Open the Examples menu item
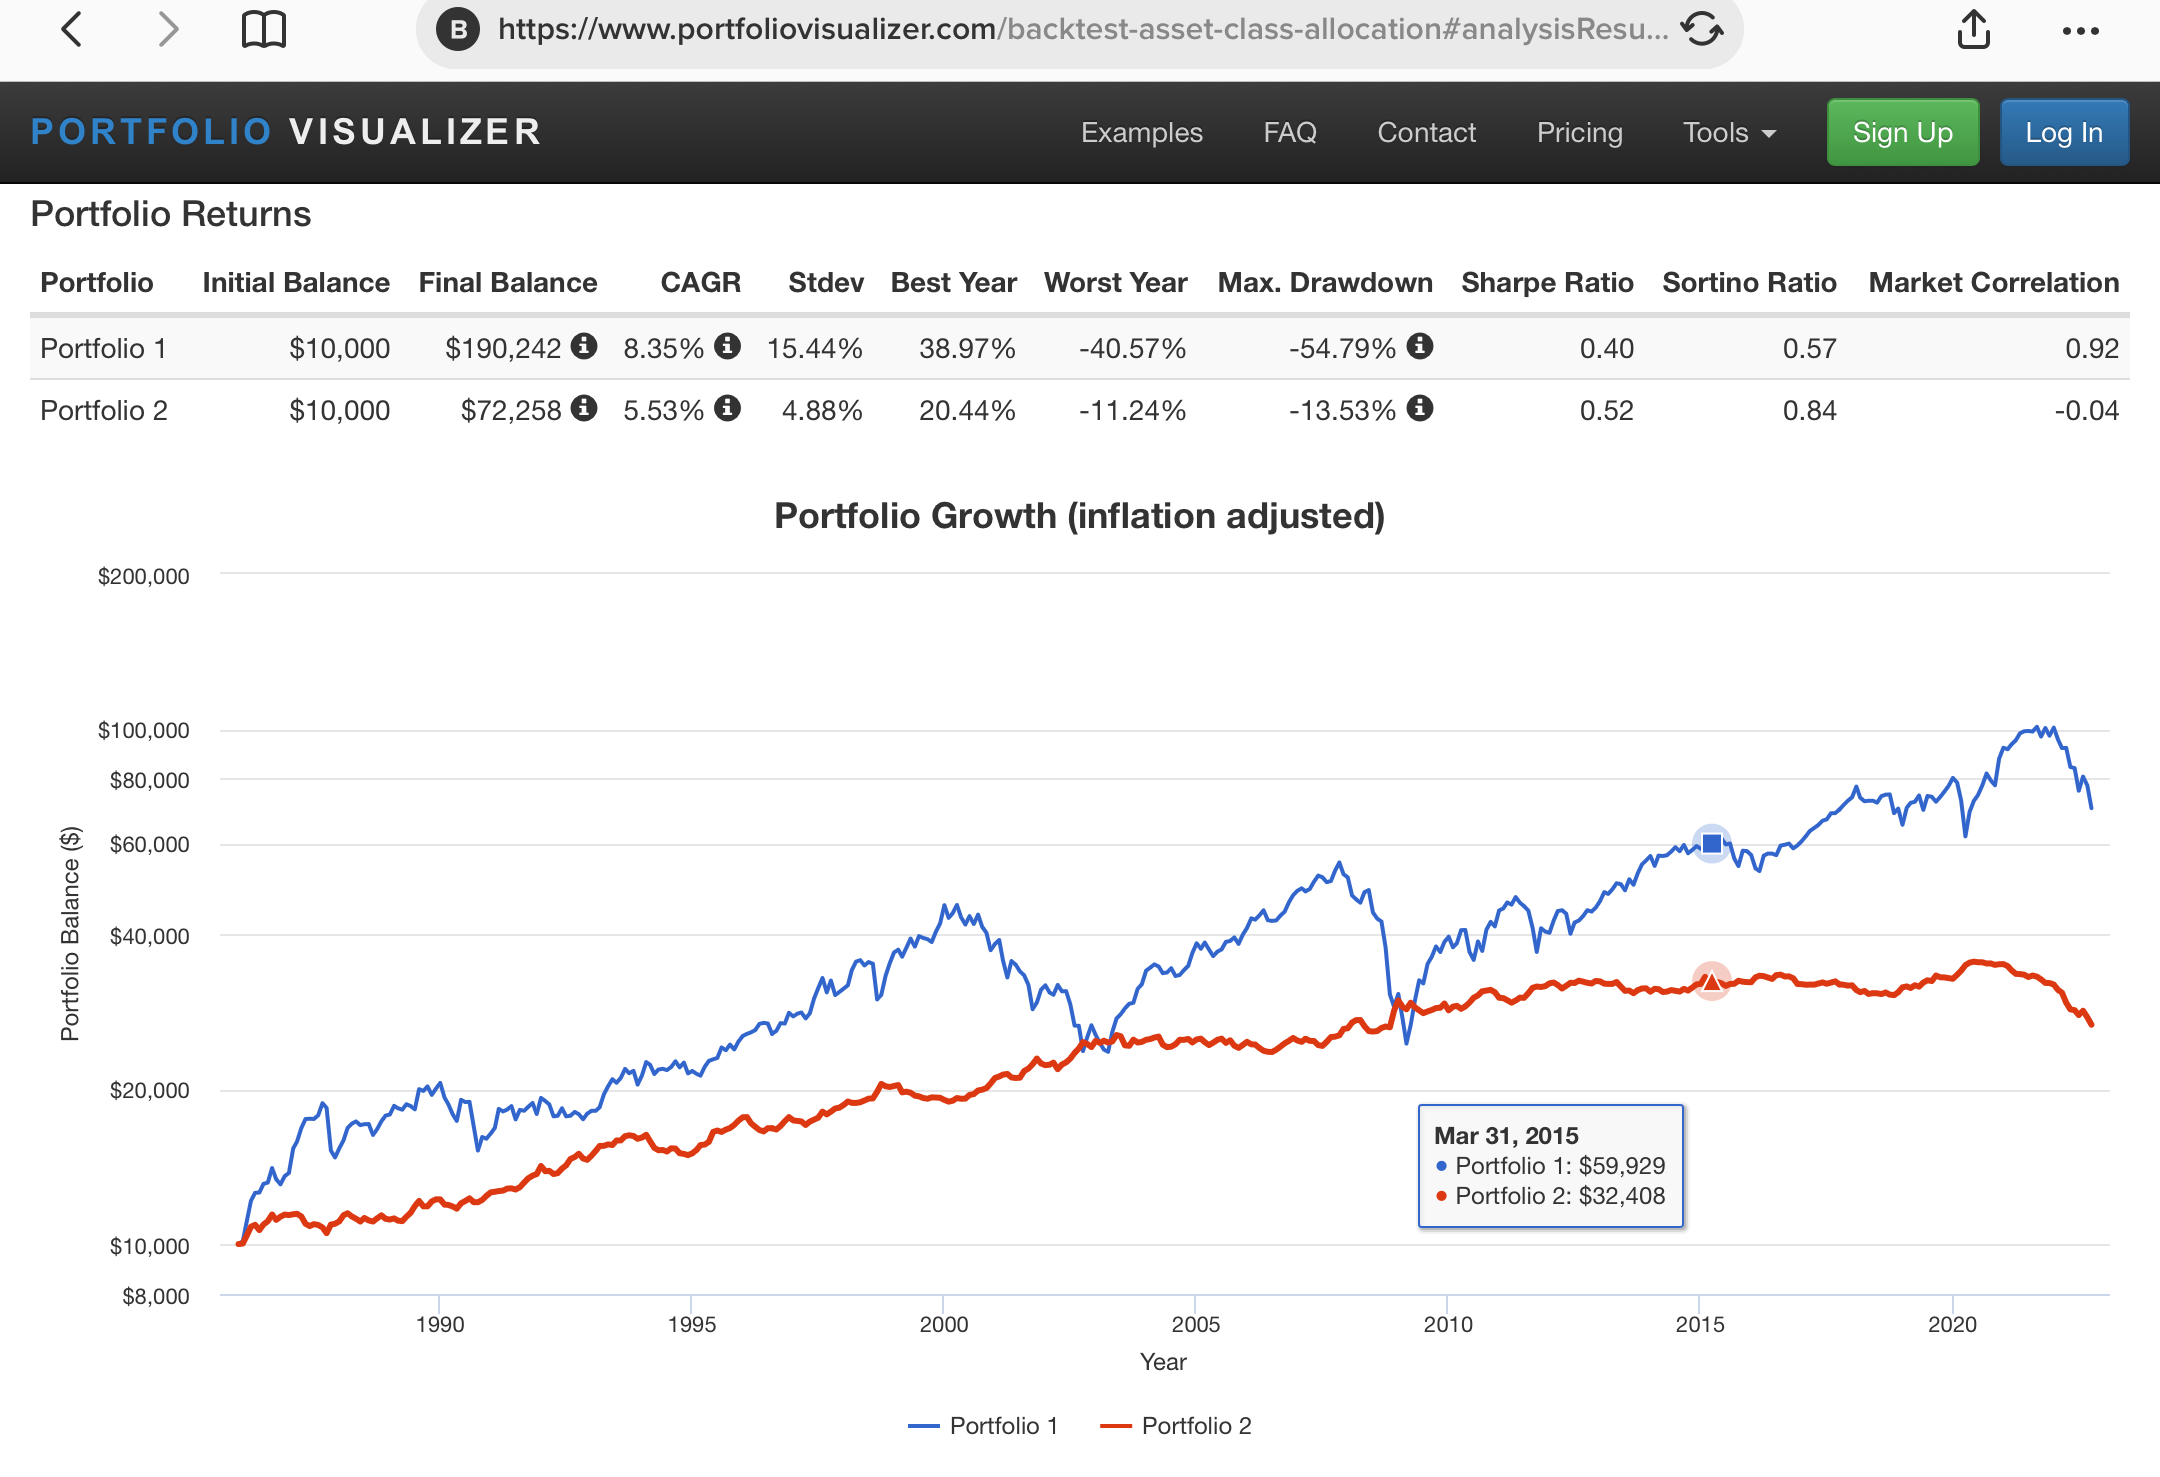 coord(1141,133)
